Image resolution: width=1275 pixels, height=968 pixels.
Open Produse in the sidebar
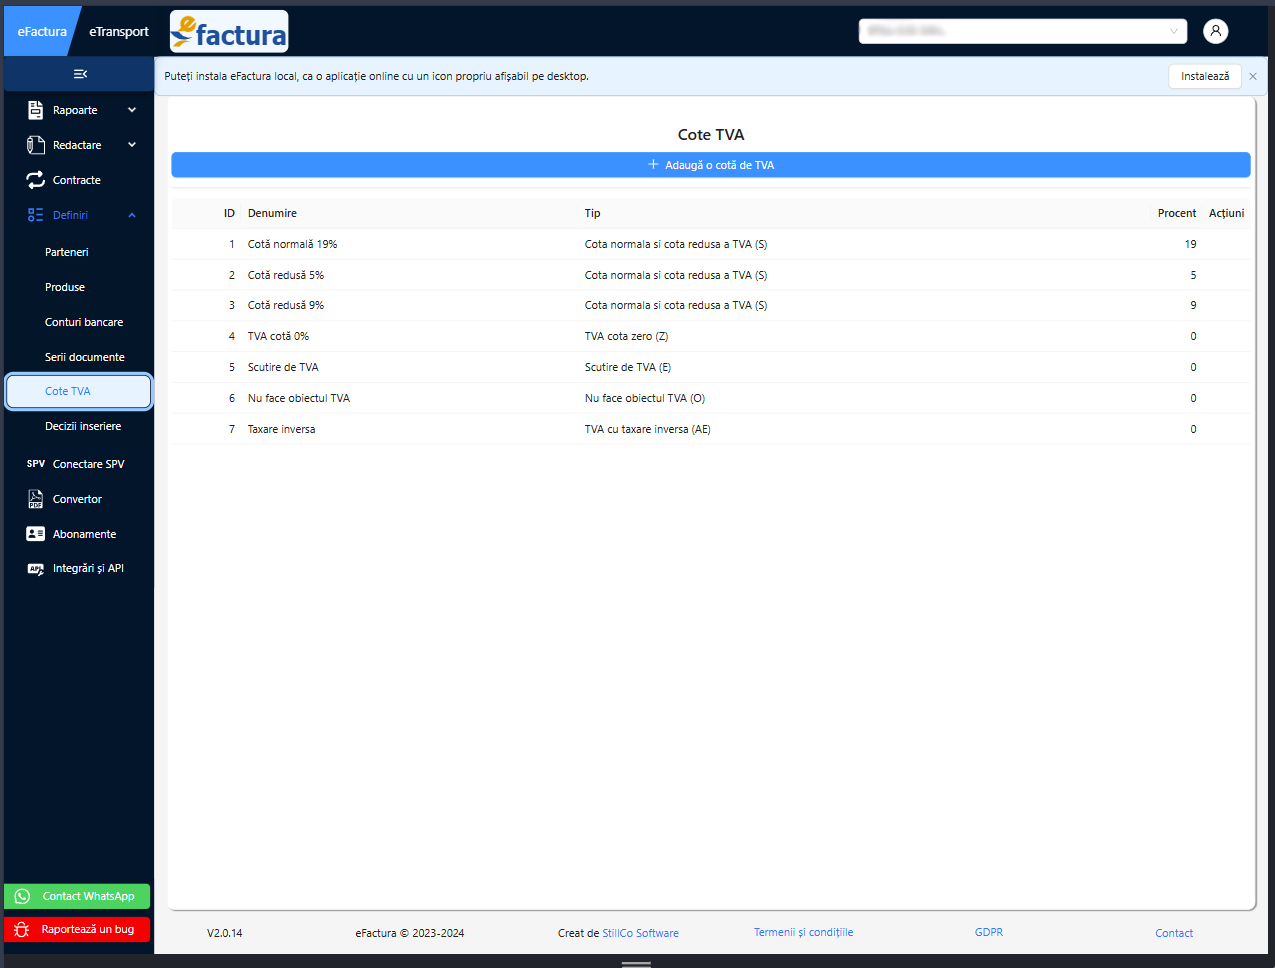pyautogui.click(x=65, y=287)
